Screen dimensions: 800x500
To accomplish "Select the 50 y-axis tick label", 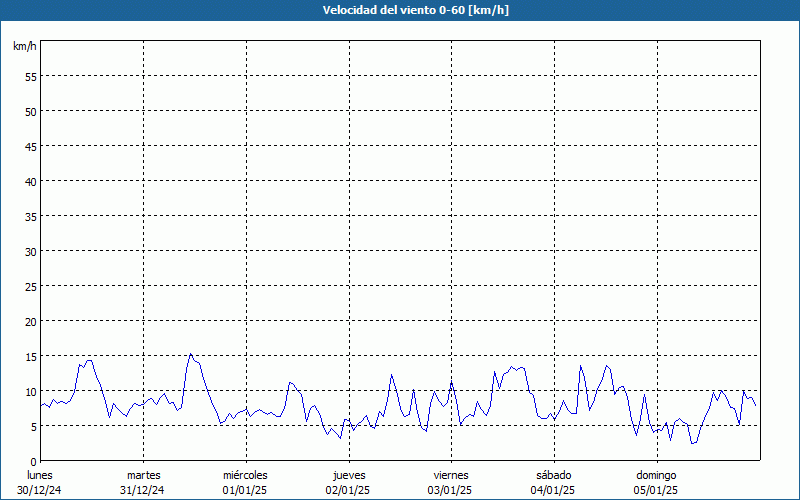I will click(30, 111).
